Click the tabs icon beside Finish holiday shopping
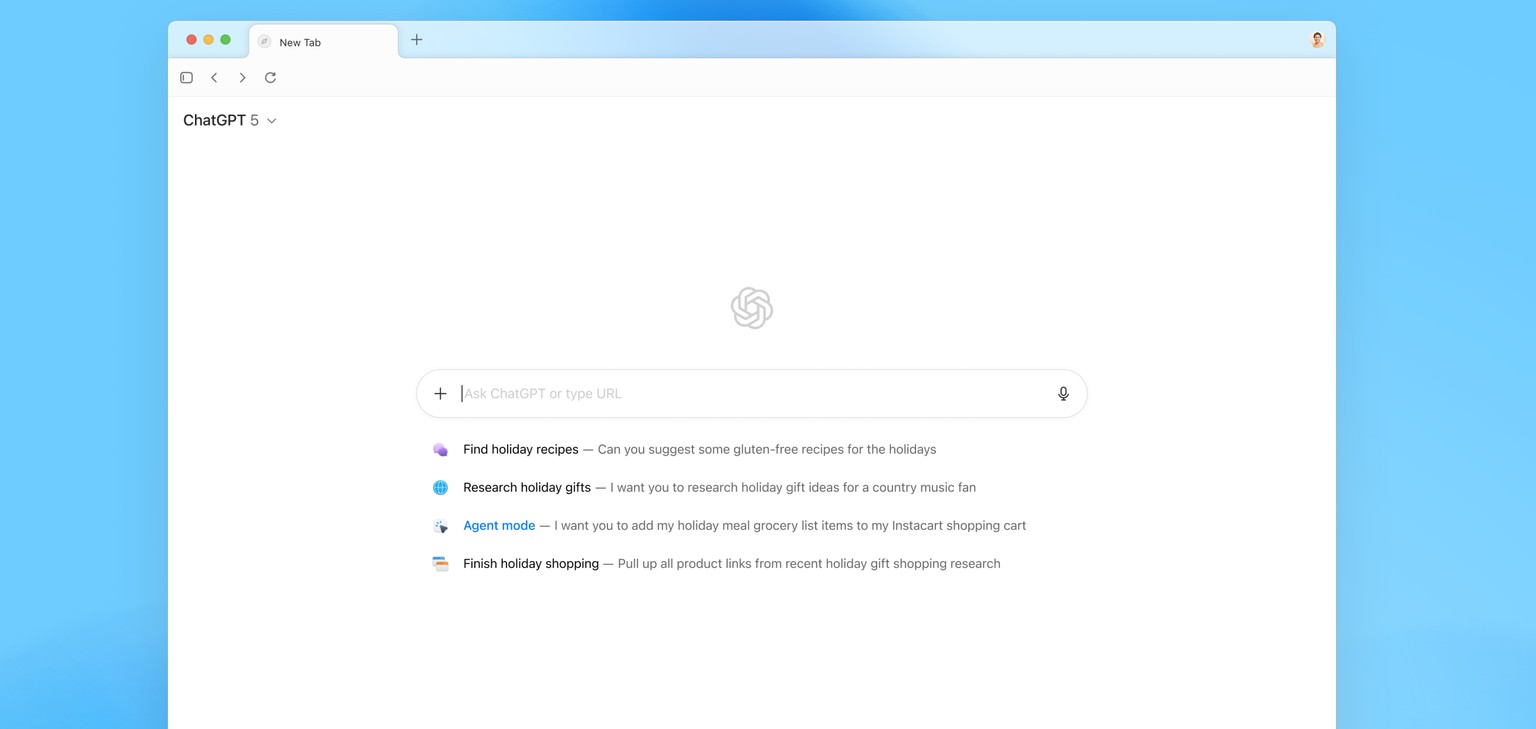Image resolution: width=1536 pixels, height=729 pixels. click(x=440, y=564)
